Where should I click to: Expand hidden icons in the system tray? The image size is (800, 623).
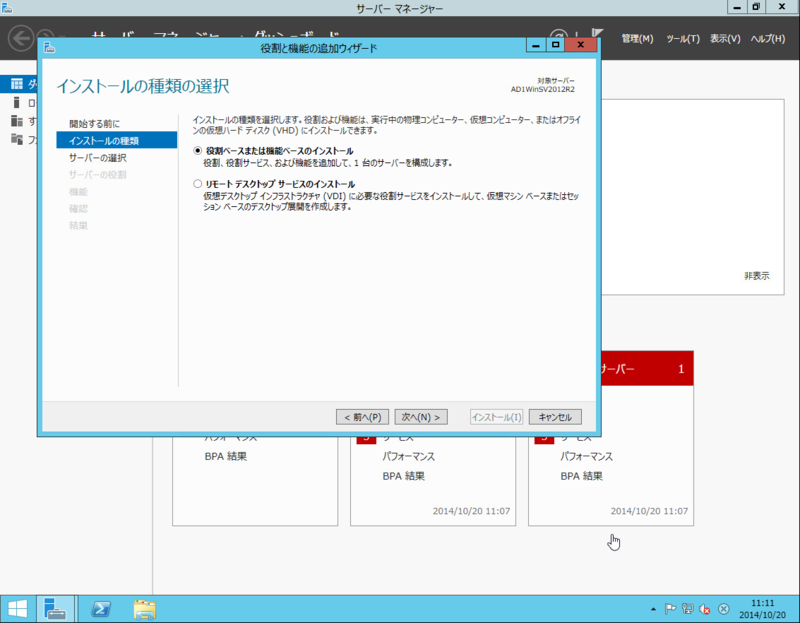[x=653, y=608]
